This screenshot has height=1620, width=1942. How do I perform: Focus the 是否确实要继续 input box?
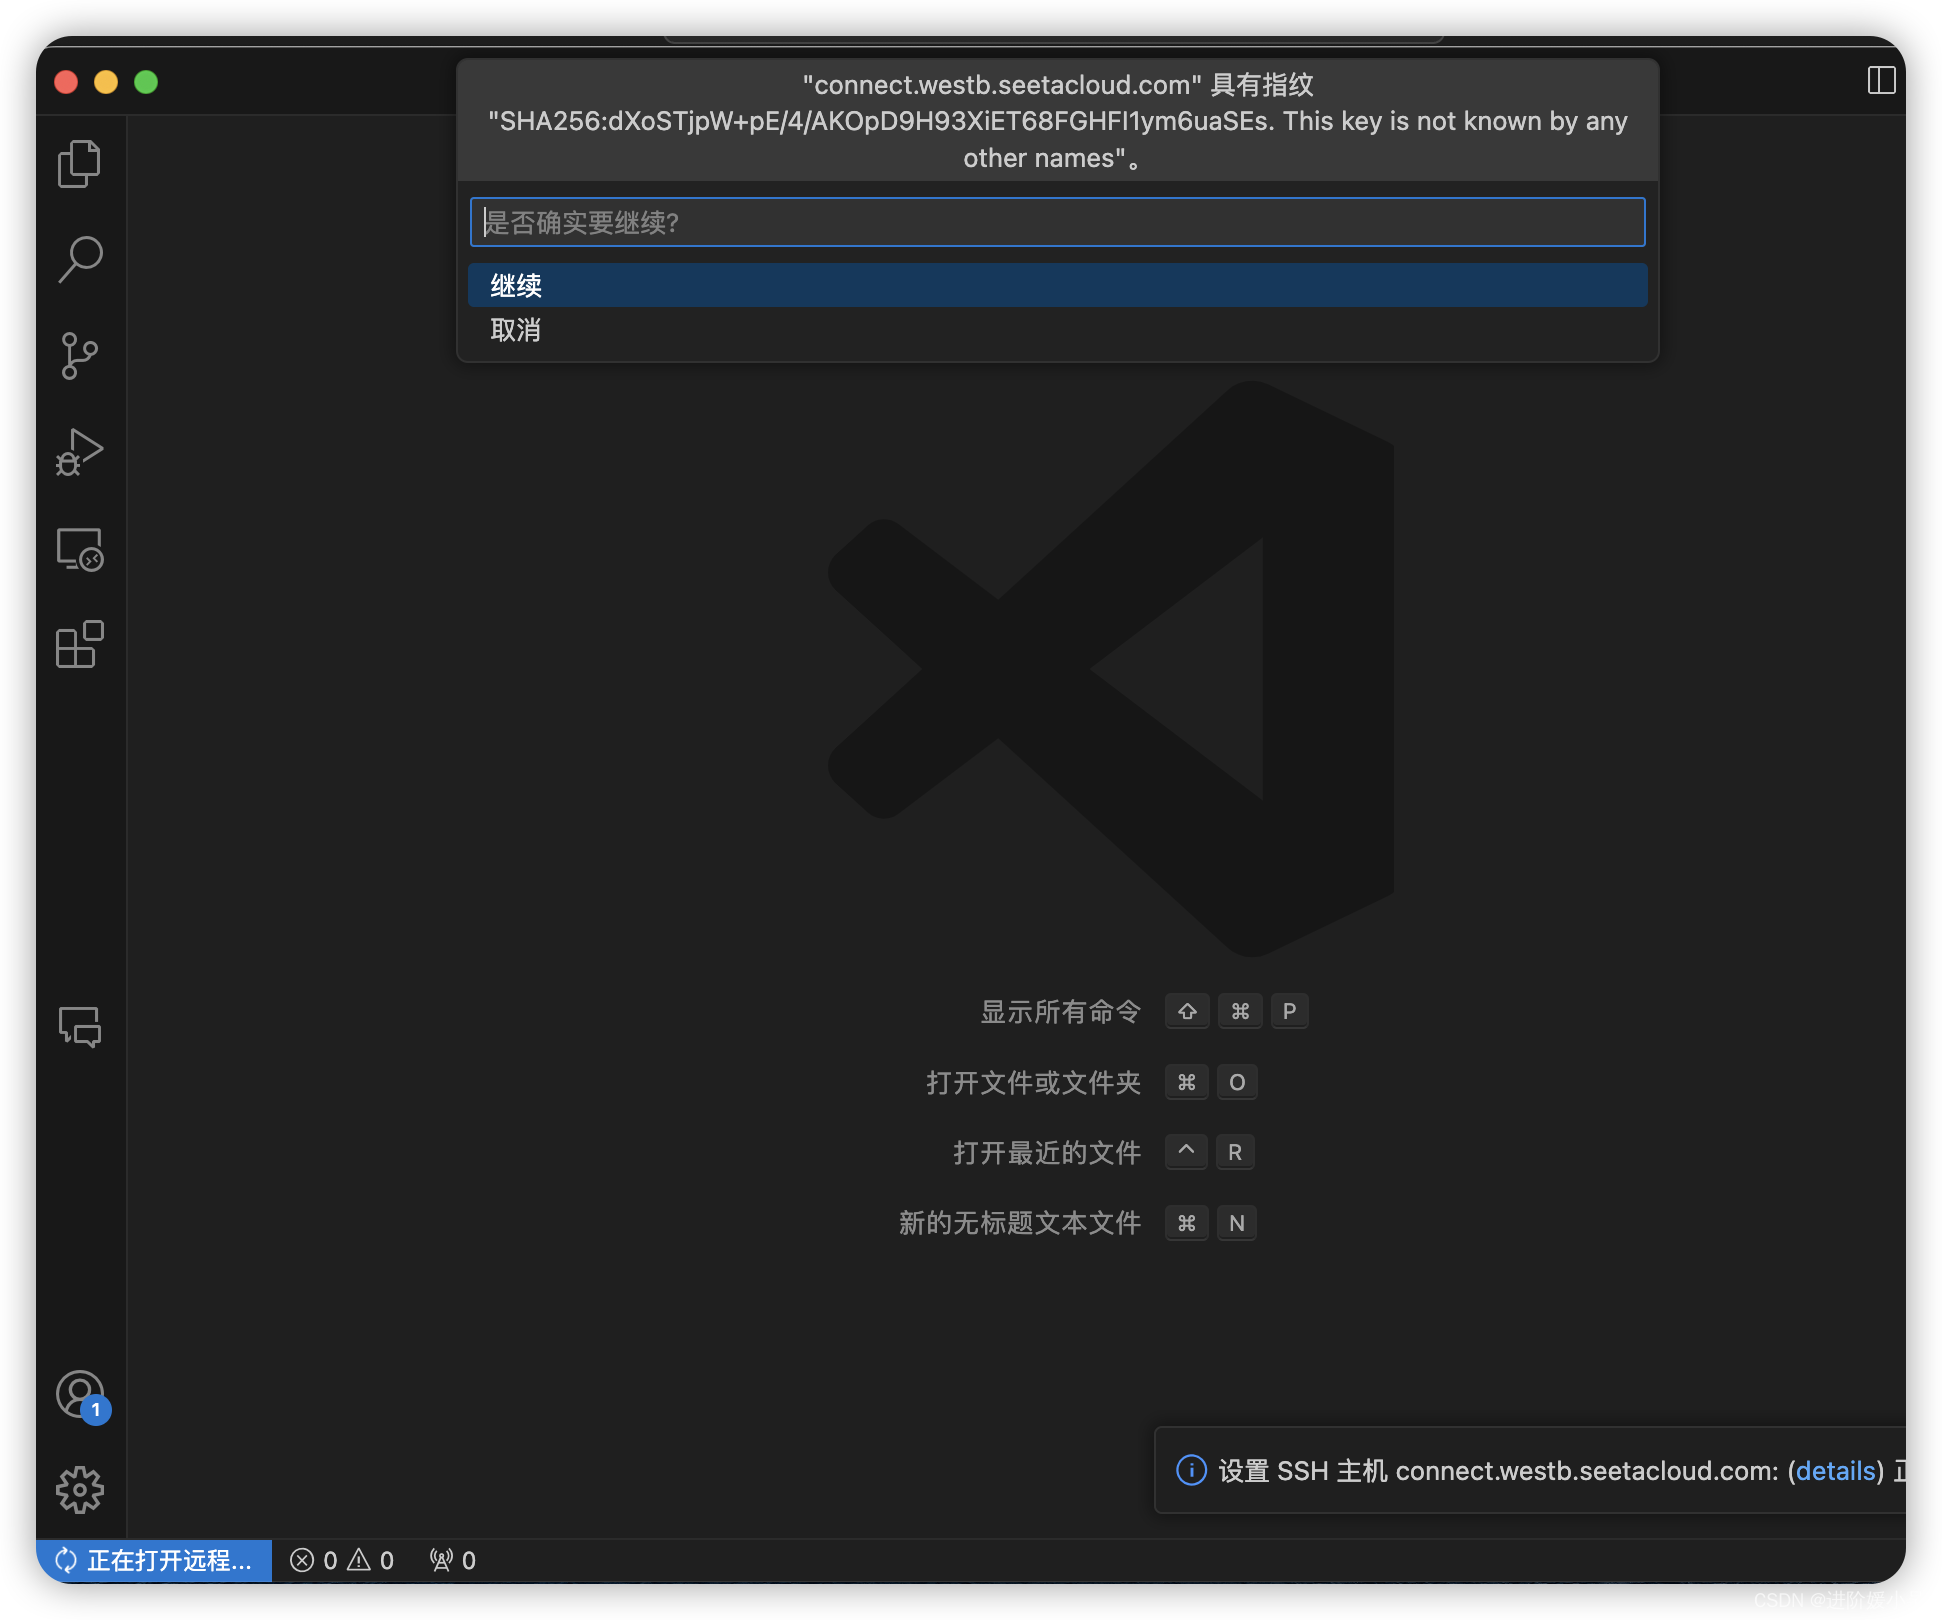[x=1057, y=222]
